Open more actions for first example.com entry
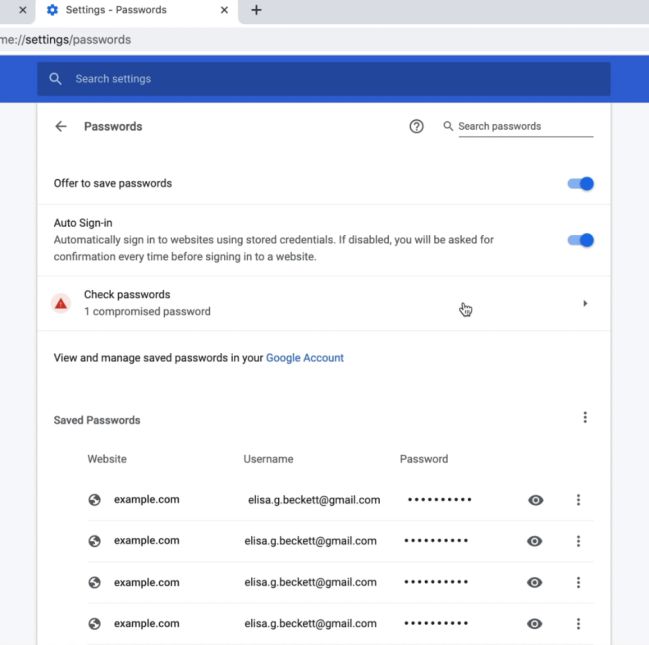The width and height of the screenshot is (649, 645). [578, 500]
